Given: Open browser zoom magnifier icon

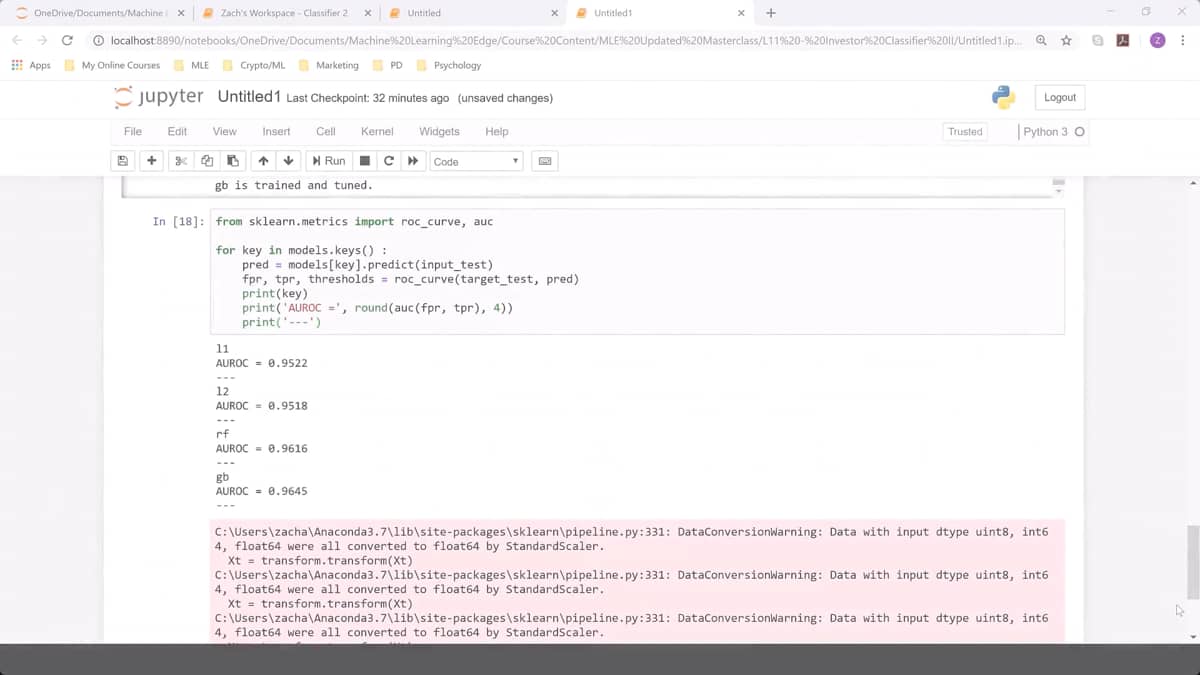Looking at the screenshot, I should tap(1042, 40).
